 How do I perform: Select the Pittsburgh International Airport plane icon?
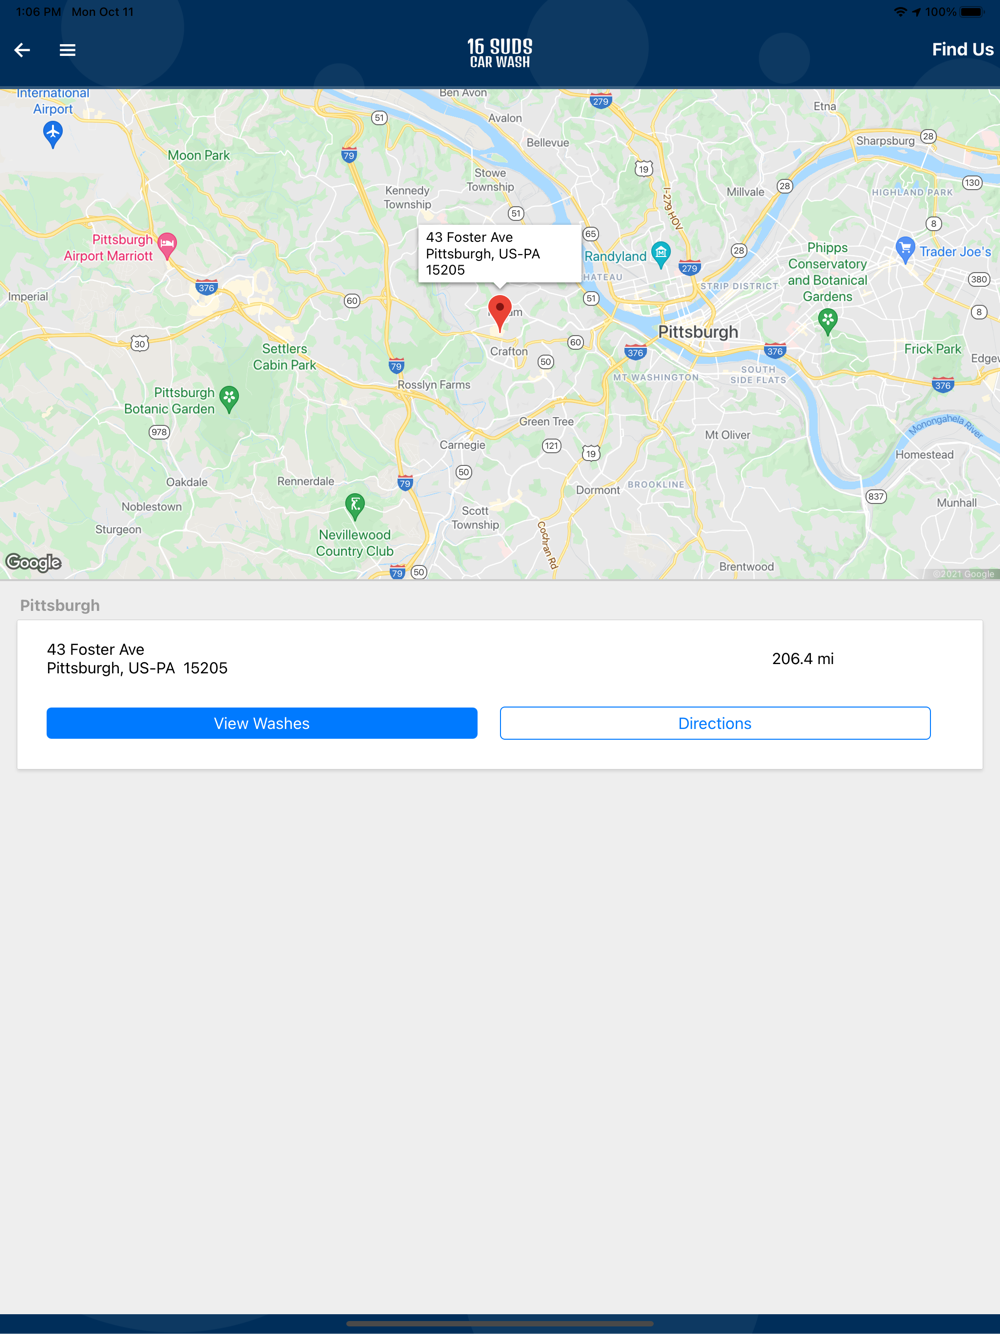click(x=53, y=133)
